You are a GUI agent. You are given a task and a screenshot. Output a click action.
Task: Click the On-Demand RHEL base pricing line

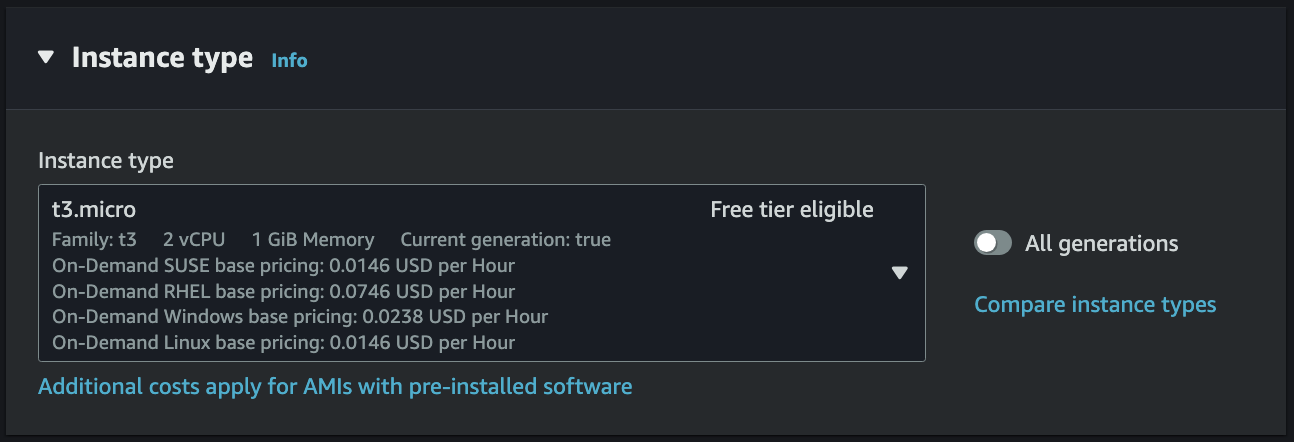283,292
